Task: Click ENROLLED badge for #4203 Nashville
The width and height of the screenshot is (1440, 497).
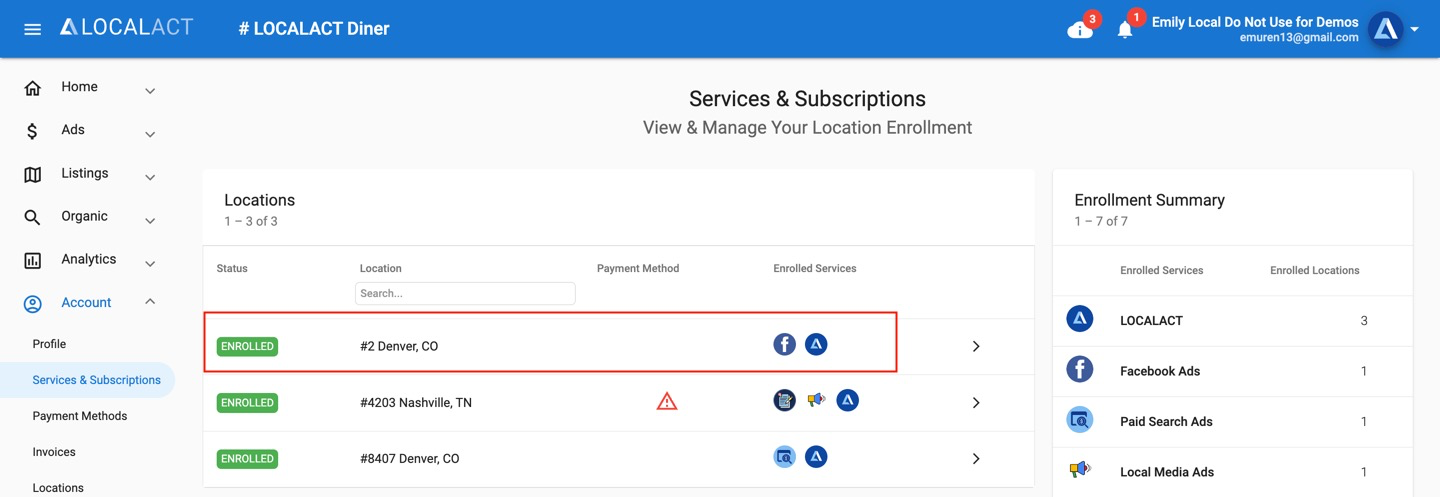Action: pos(247,402)
